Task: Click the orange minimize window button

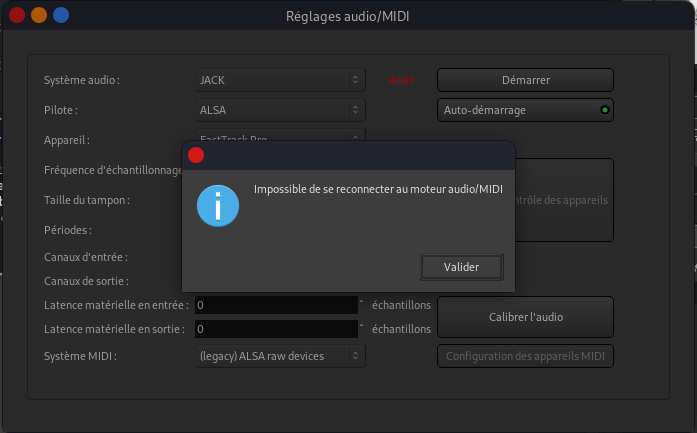Action: click(38, 15)
